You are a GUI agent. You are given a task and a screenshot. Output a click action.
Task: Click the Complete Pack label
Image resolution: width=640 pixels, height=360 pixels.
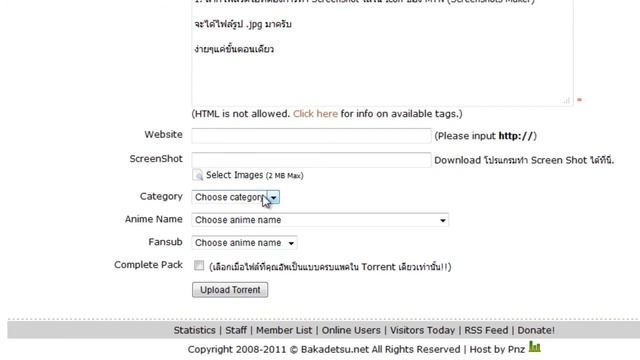[148, 265]
